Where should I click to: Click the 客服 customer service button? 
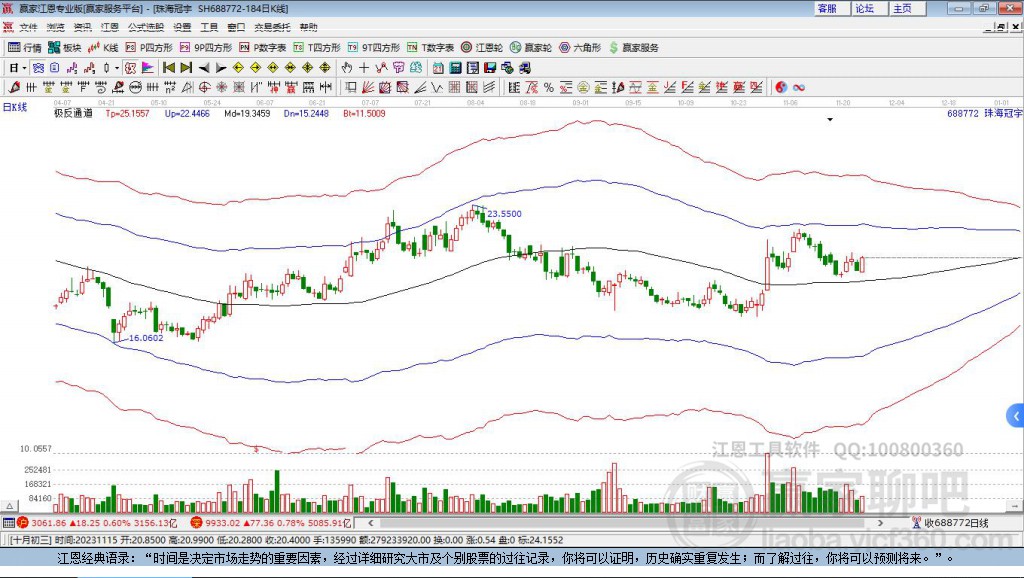pos(827,8)
